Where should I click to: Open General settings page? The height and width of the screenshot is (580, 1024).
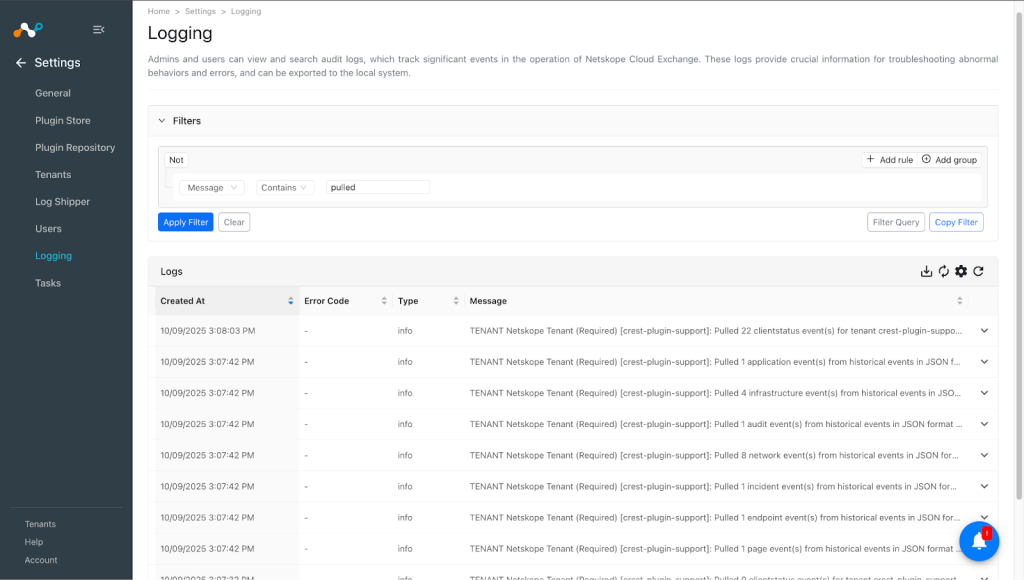point(53,93)
